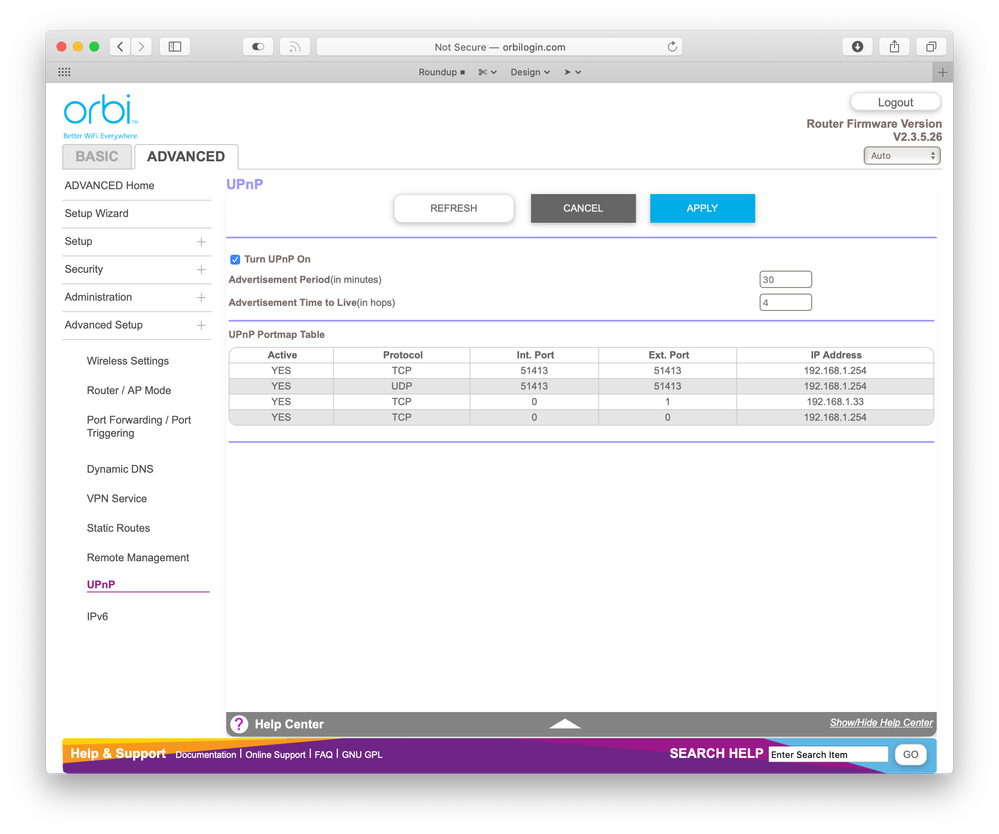
Task: Click the Share icon in Safari toolbar
Action: (x=893, y=46)
